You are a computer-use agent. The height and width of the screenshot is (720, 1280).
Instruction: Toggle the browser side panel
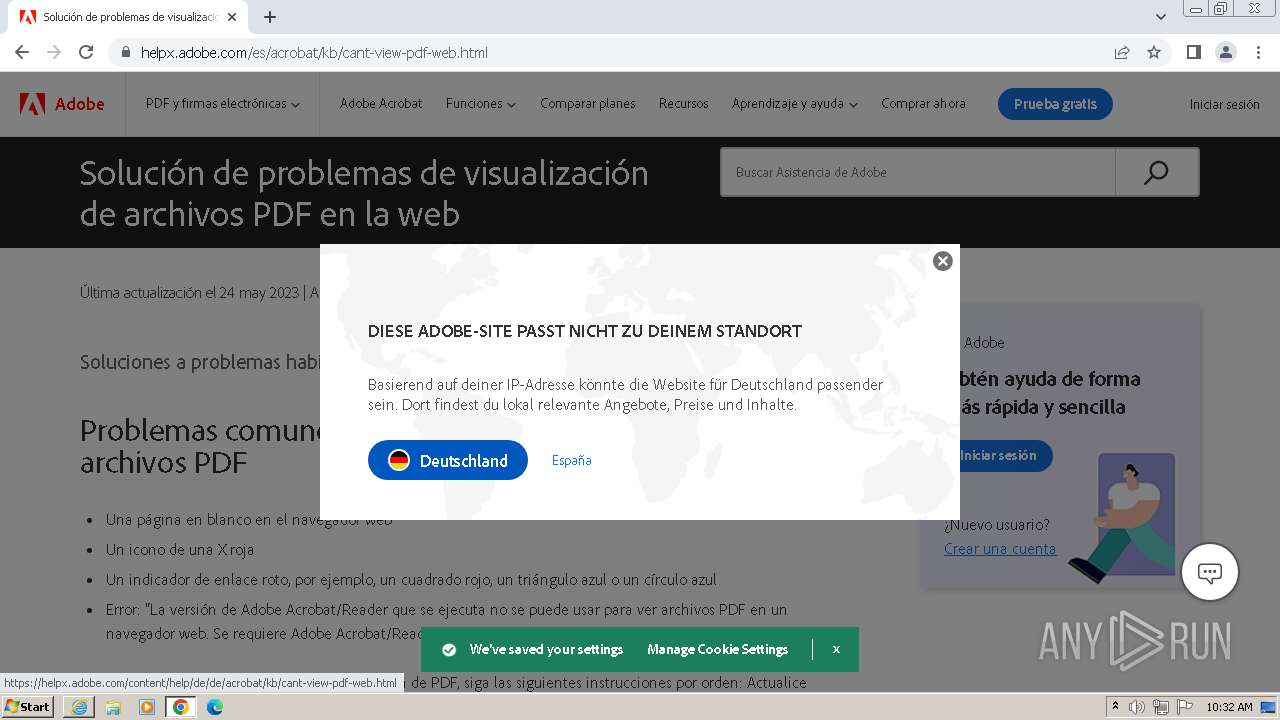pyautogui.click(x=1193, y=52)
